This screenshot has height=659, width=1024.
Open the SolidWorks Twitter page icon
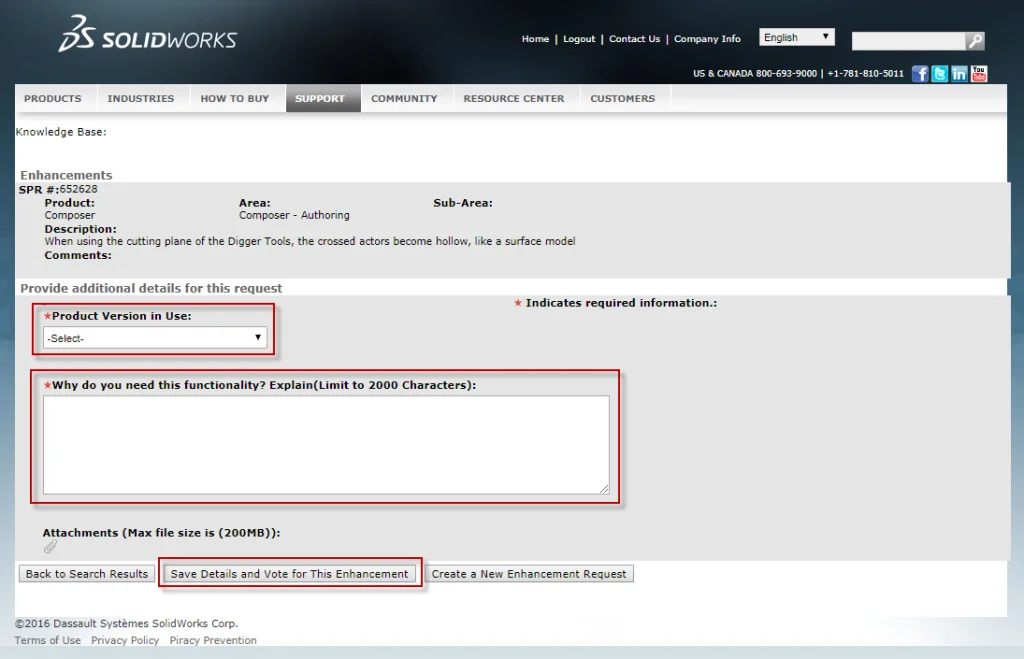pos(939,74)
